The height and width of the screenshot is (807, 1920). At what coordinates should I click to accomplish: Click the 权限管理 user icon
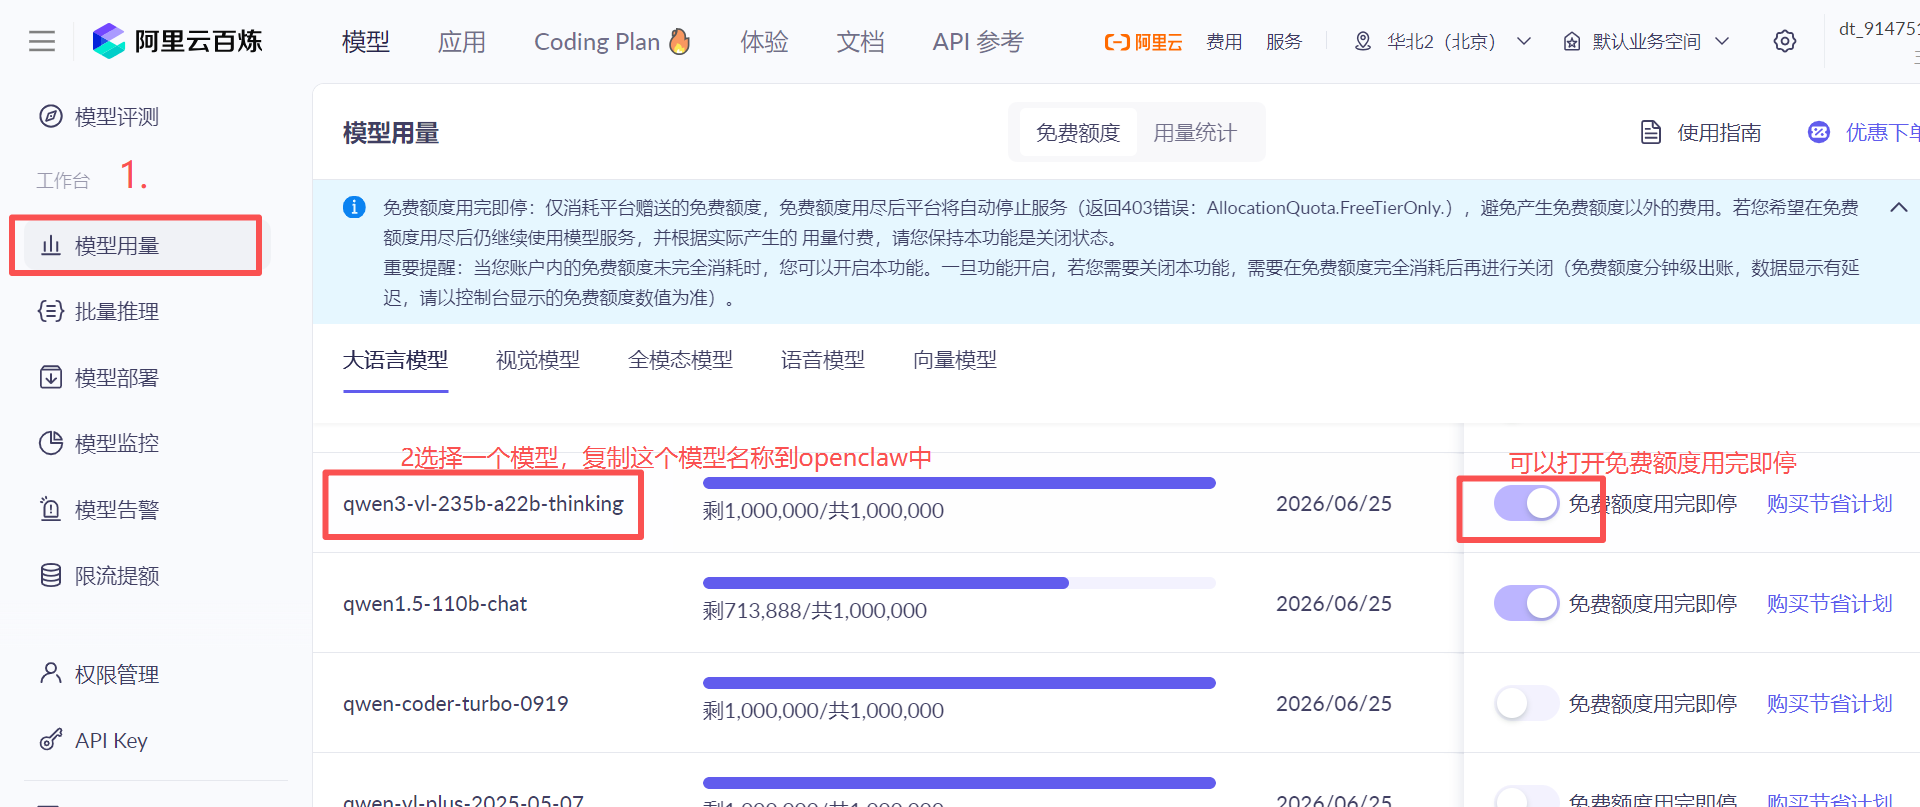(x=51, y=673)
